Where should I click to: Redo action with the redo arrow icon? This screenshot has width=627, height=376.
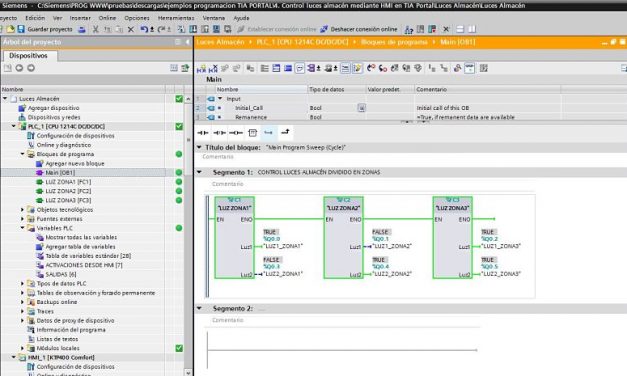162,29
